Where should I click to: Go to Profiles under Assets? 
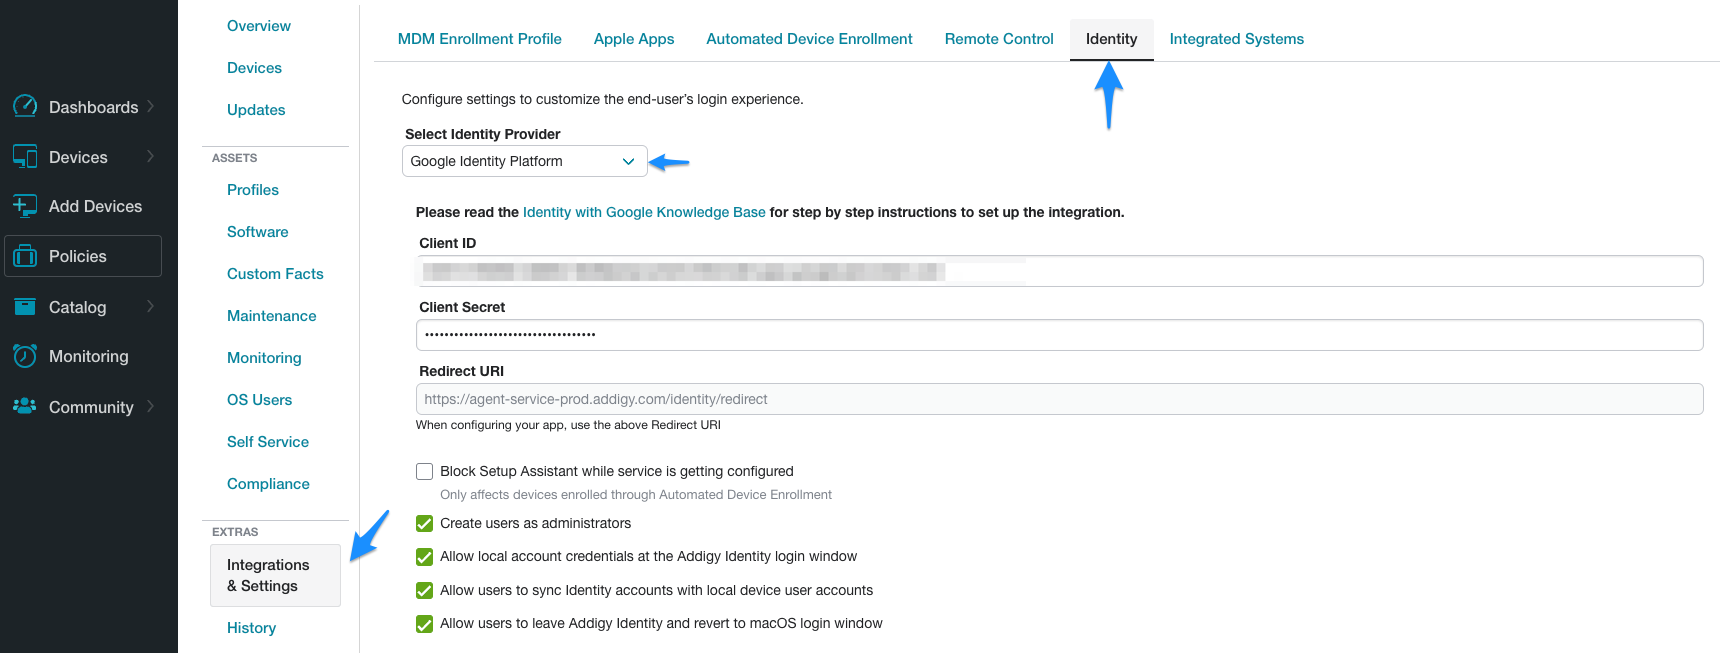[253, 190]
